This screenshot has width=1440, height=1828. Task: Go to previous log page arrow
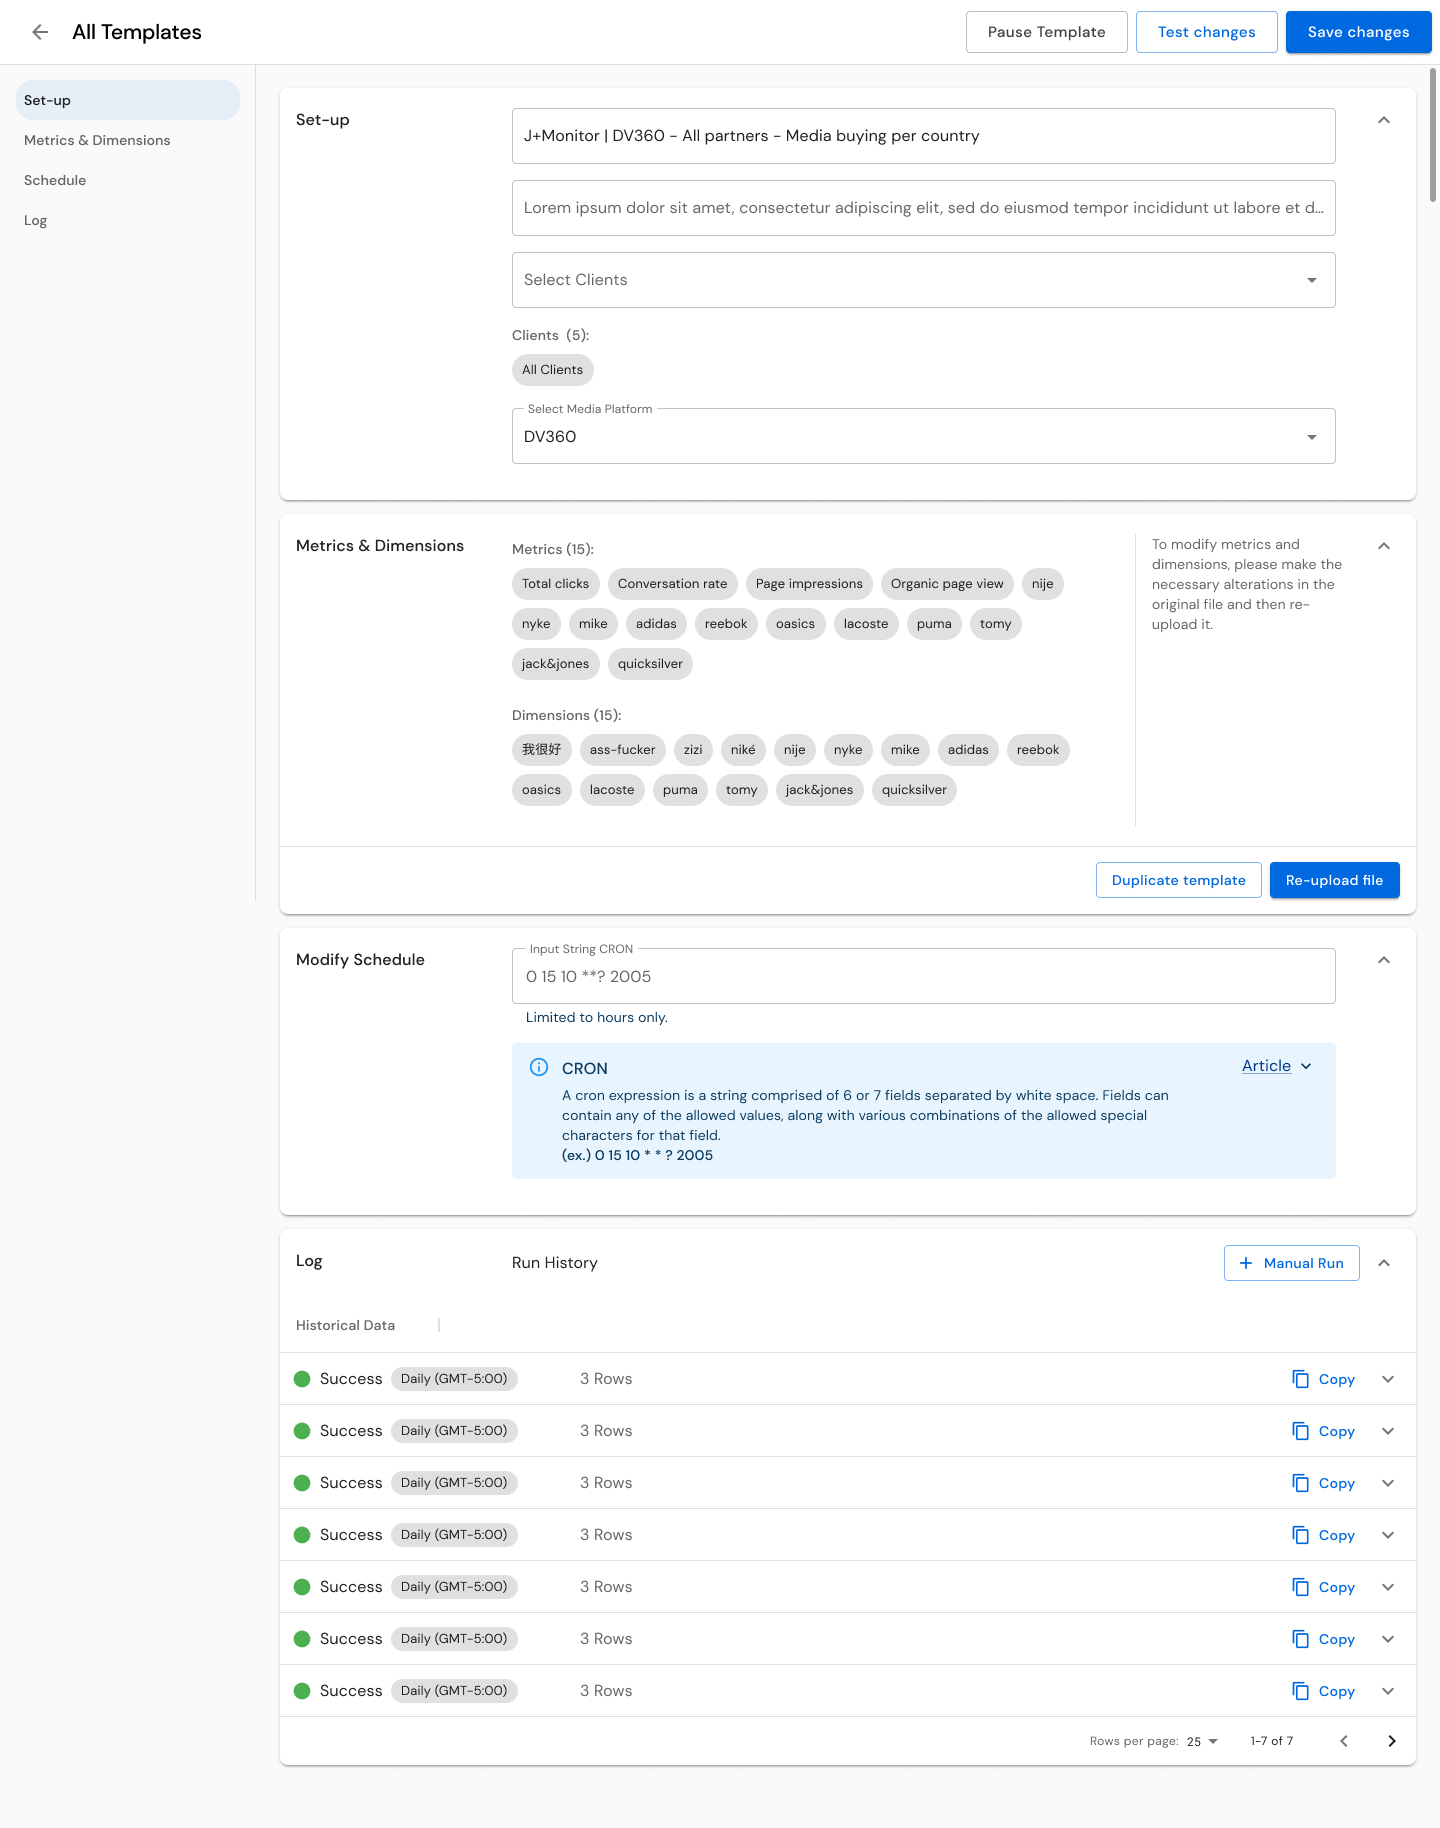click(1344, 1741)
